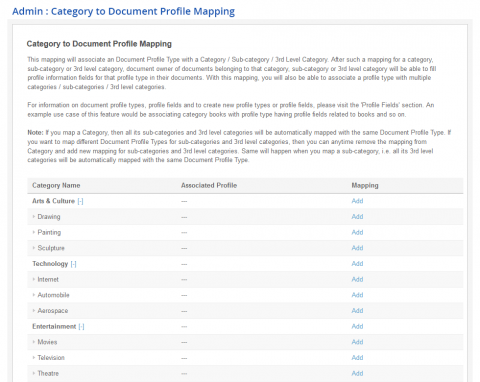
Task: Add mapping for Drawing
Action: (357, 217)
